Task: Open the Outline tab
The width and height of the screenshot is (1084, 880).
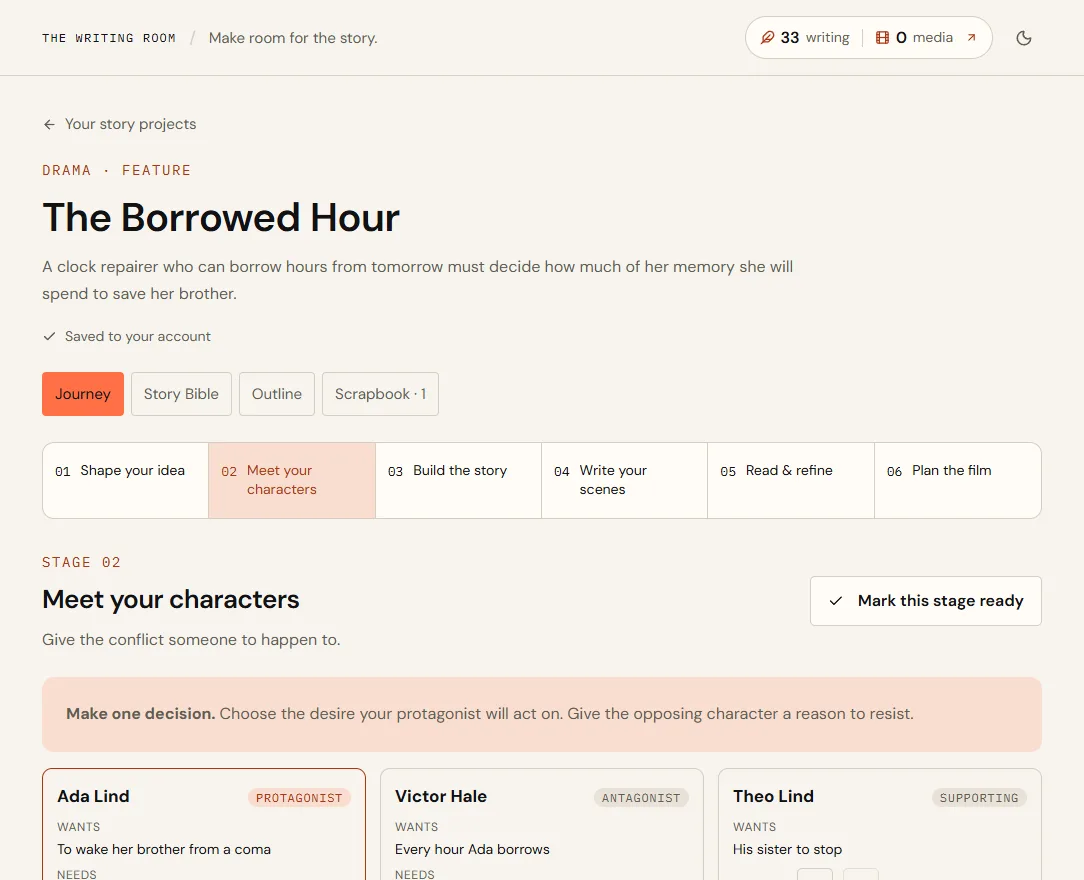Action: [277, 394]
